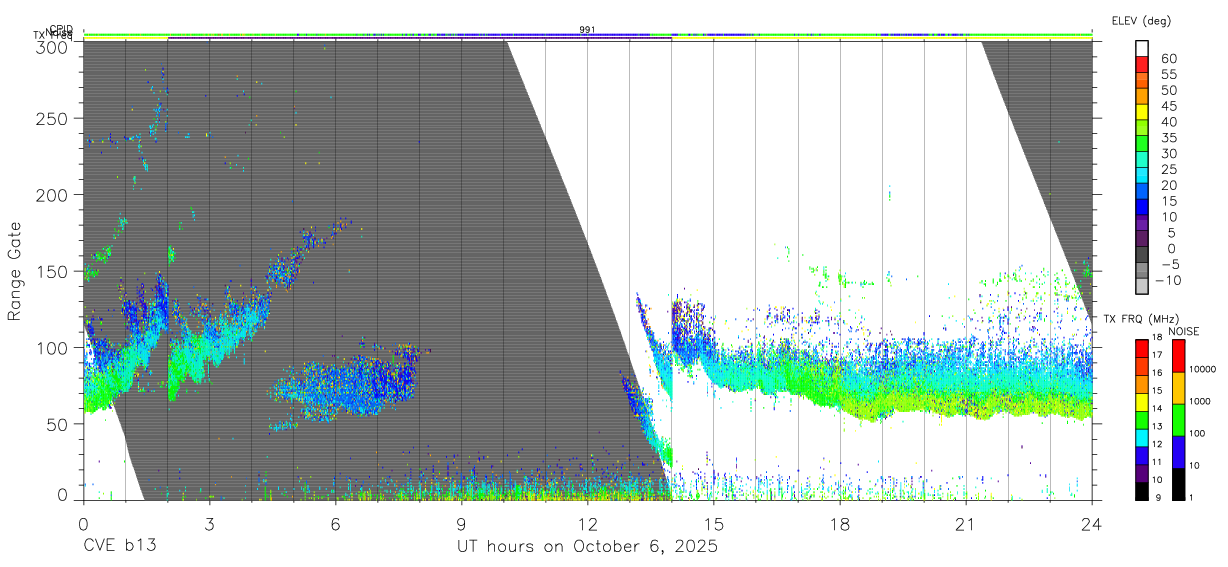Select the green ELEV swatch between 35 and 30

(x=1143, y=144)
